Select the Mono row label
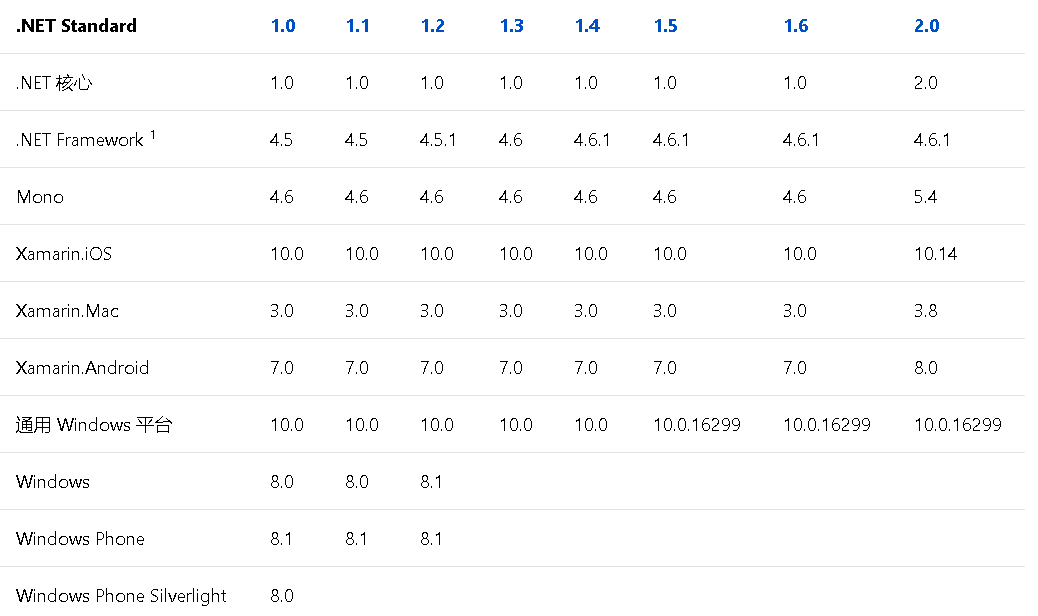The height and width of the screenshot is (616, 1038). click(x=40, y=197)
